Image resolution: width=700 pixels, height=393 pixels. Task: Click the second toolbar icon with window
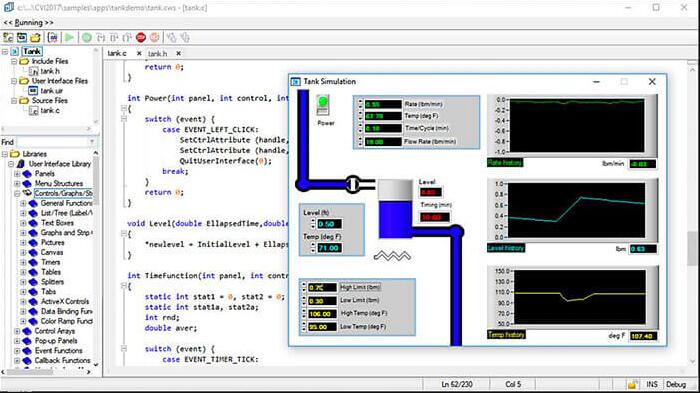click(x=21, y=38)
